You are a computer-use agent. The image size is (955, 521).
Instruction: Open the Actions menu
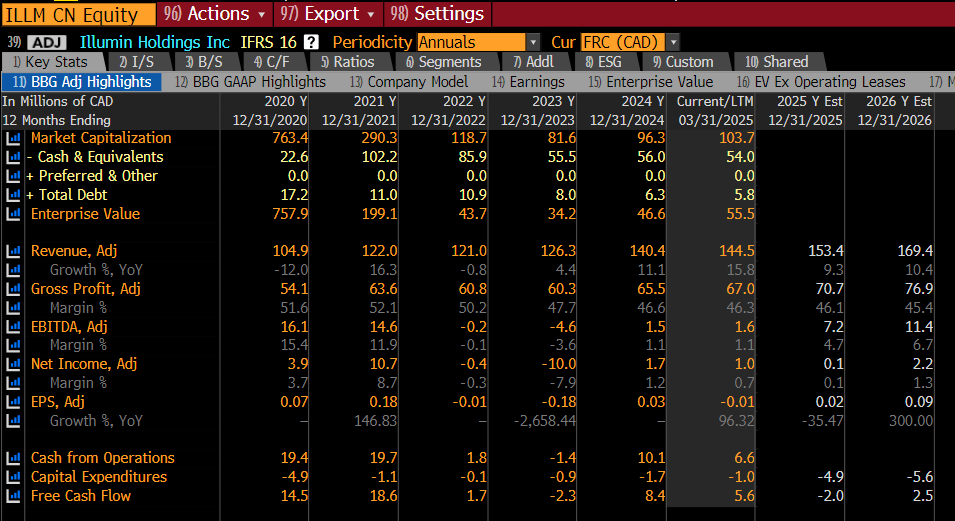click(x=214, y=13)
